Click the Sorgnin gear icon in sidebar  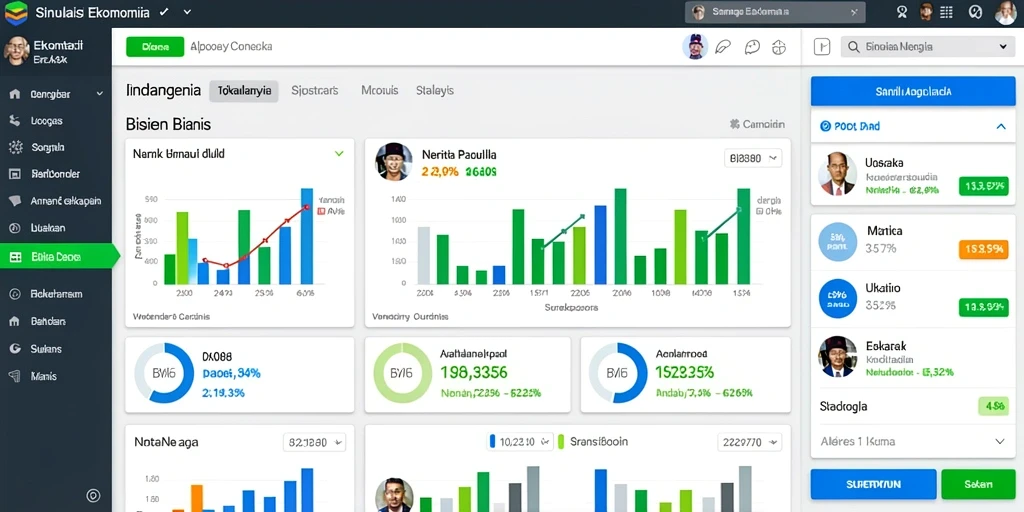(15, 148)
